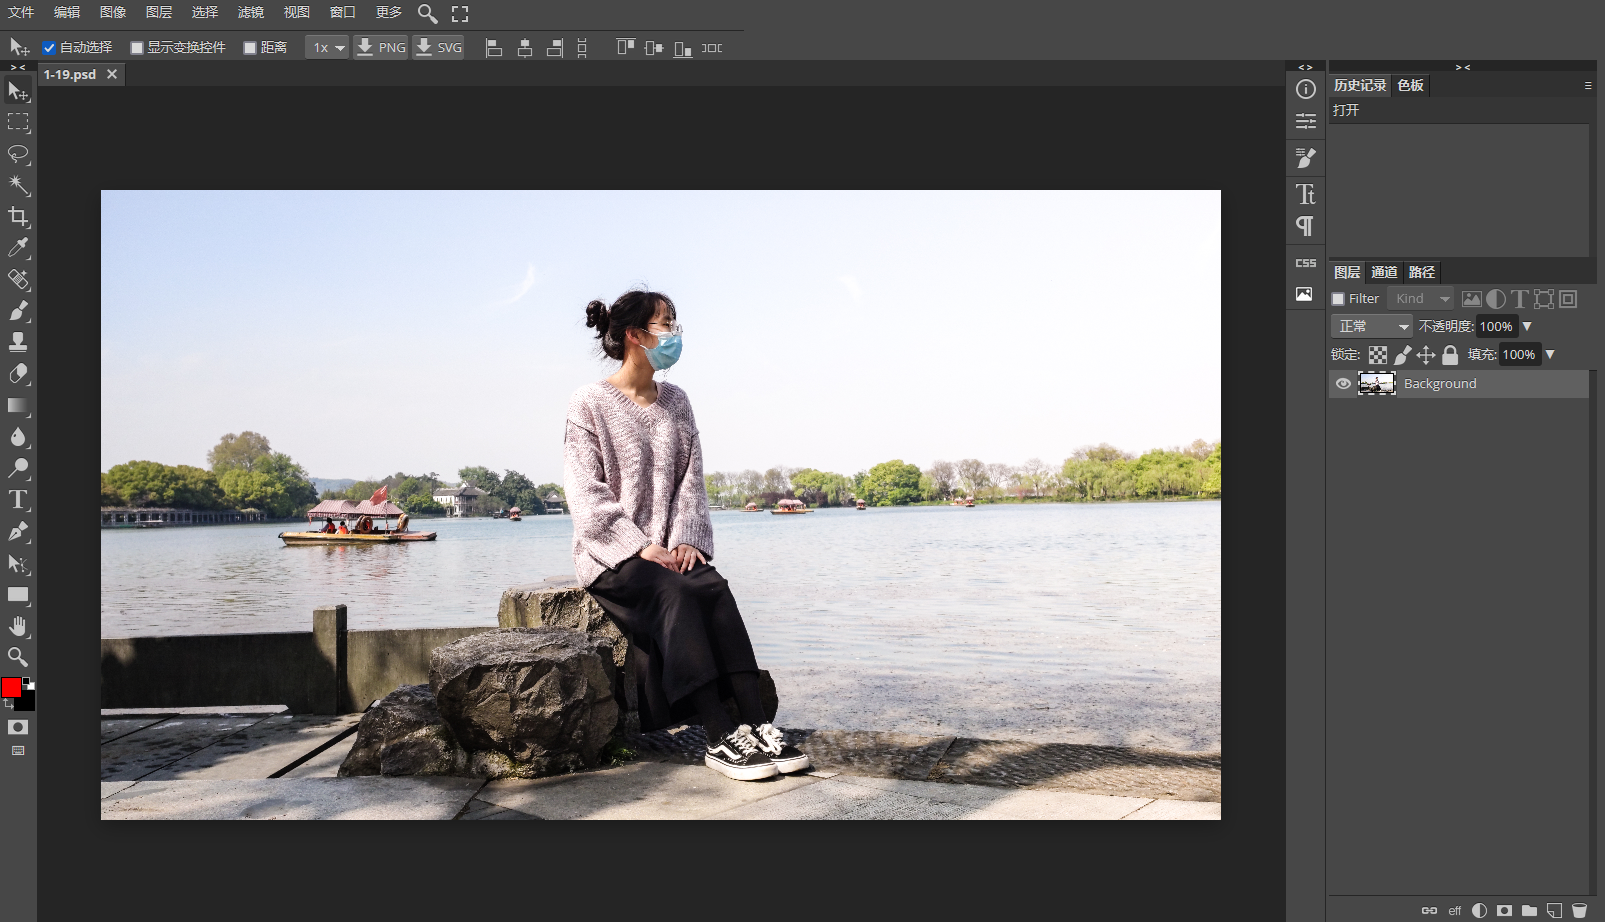
Task: Collapse the right panel group arrows
Action: point(1463,67)
